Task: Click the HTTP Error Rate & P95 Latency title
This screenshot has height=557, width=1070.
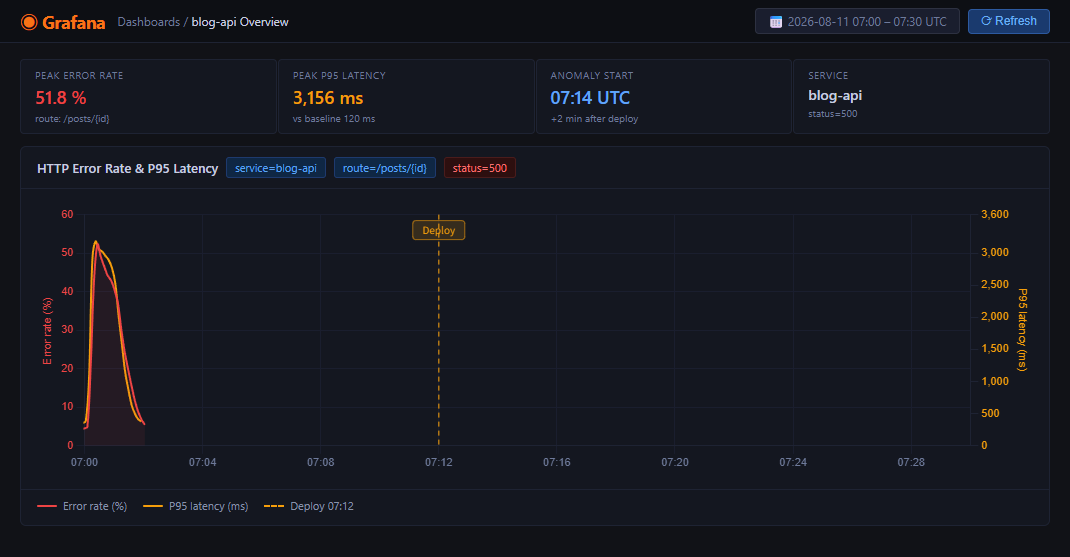Action: point(128,168)
